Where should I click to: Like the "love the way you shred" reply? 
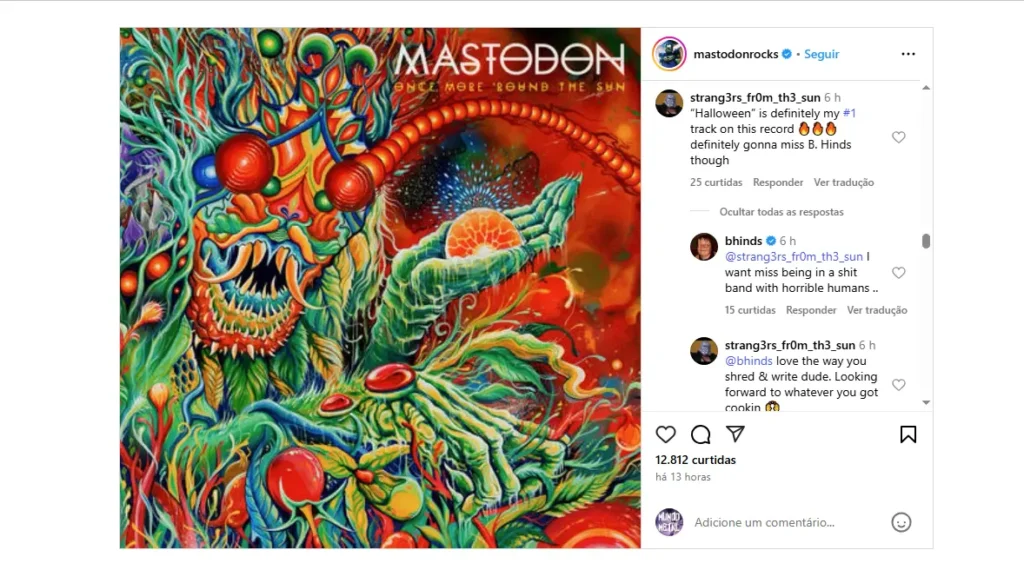tap(899, 385)
